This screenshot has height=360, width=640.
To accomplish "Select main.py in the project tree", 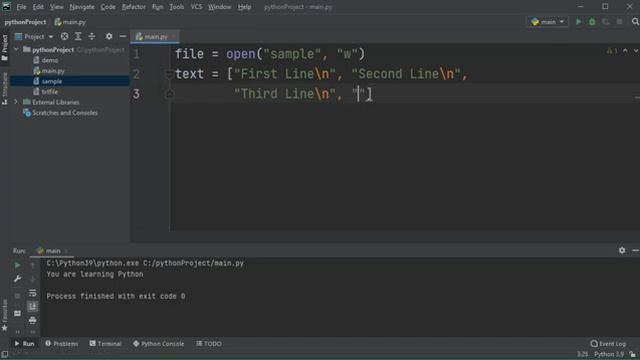I will pyautogui.click(x=53, y=71).
